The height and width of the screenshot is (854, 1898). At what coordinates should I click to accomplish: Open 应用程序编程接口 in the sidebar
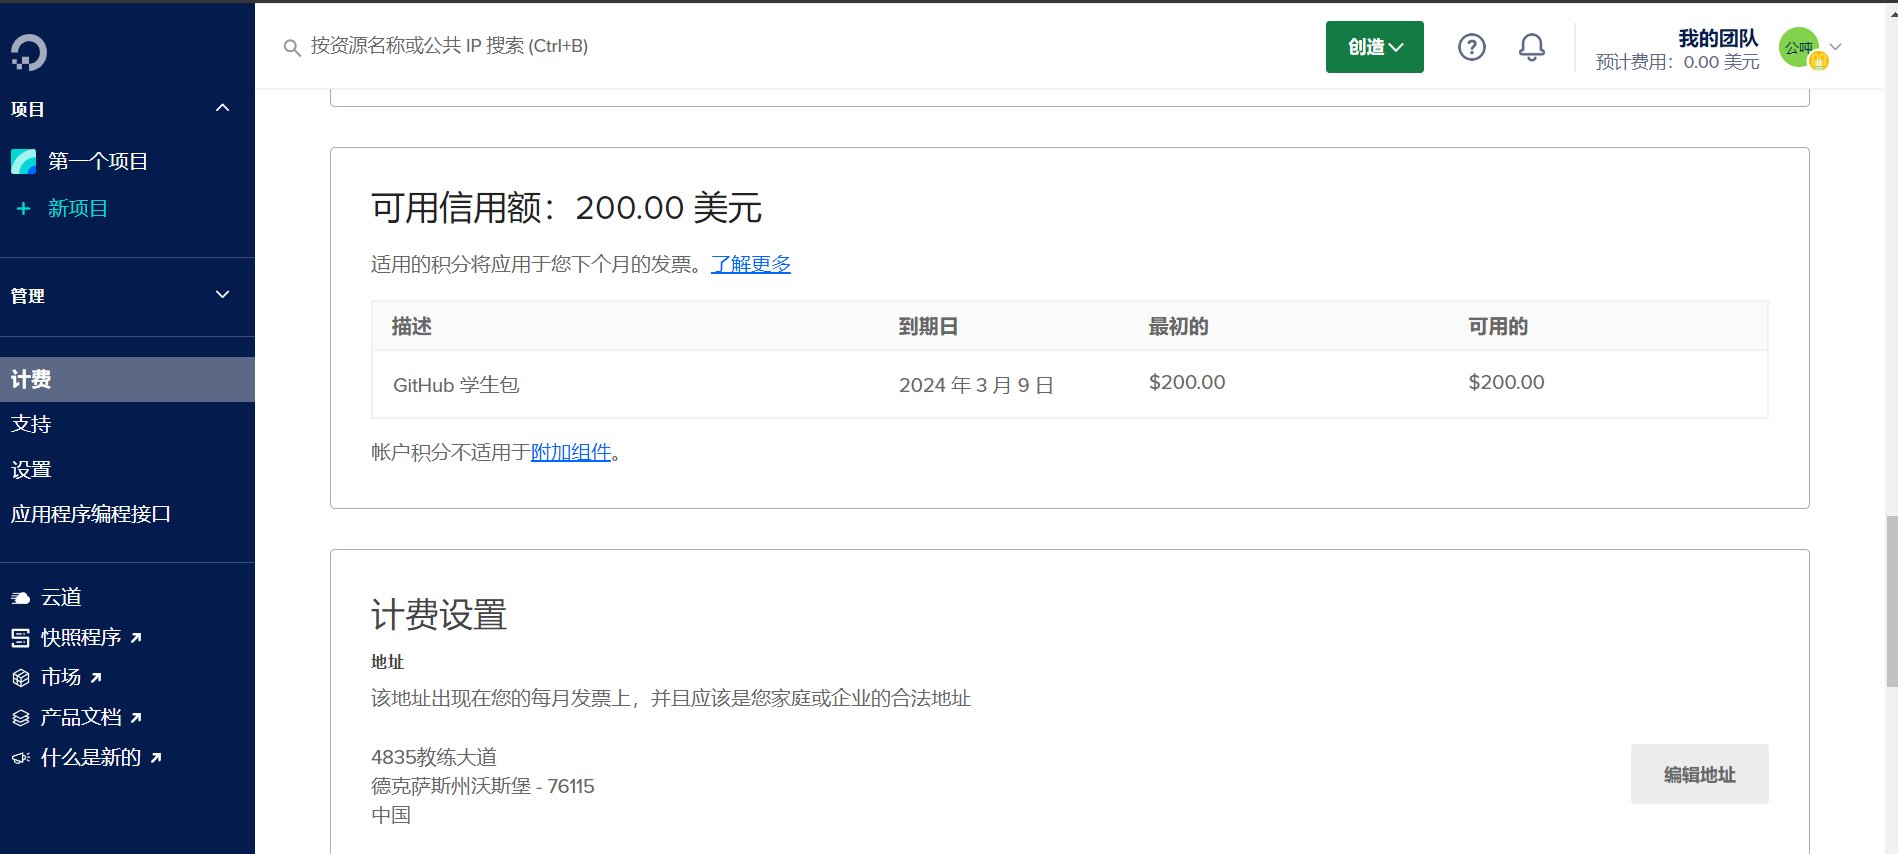pyautogui.click(x=91, y=514)
